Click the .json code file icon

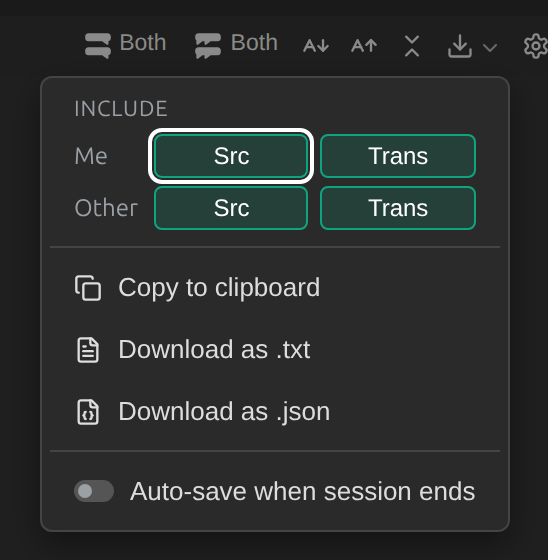point(88,412)
